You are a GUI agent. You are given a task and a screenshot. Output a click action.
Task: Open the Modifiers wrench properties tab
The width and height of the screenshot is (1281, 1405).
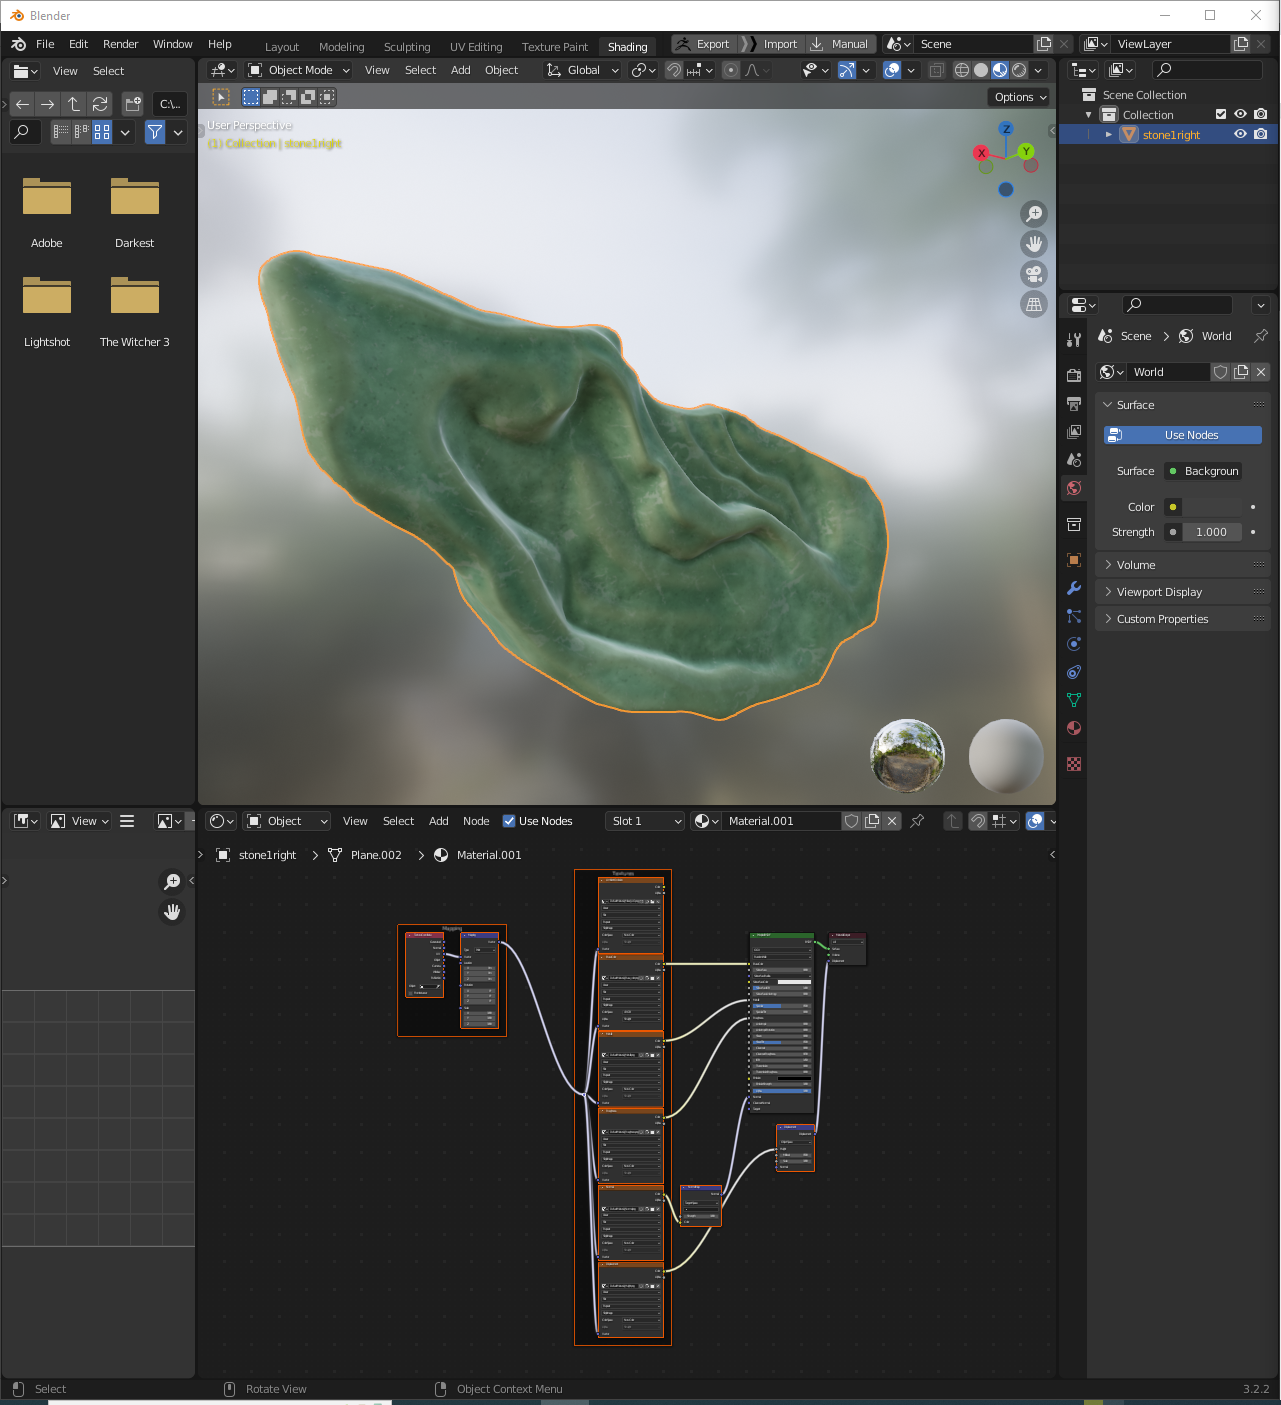[x=1074, y=588]
